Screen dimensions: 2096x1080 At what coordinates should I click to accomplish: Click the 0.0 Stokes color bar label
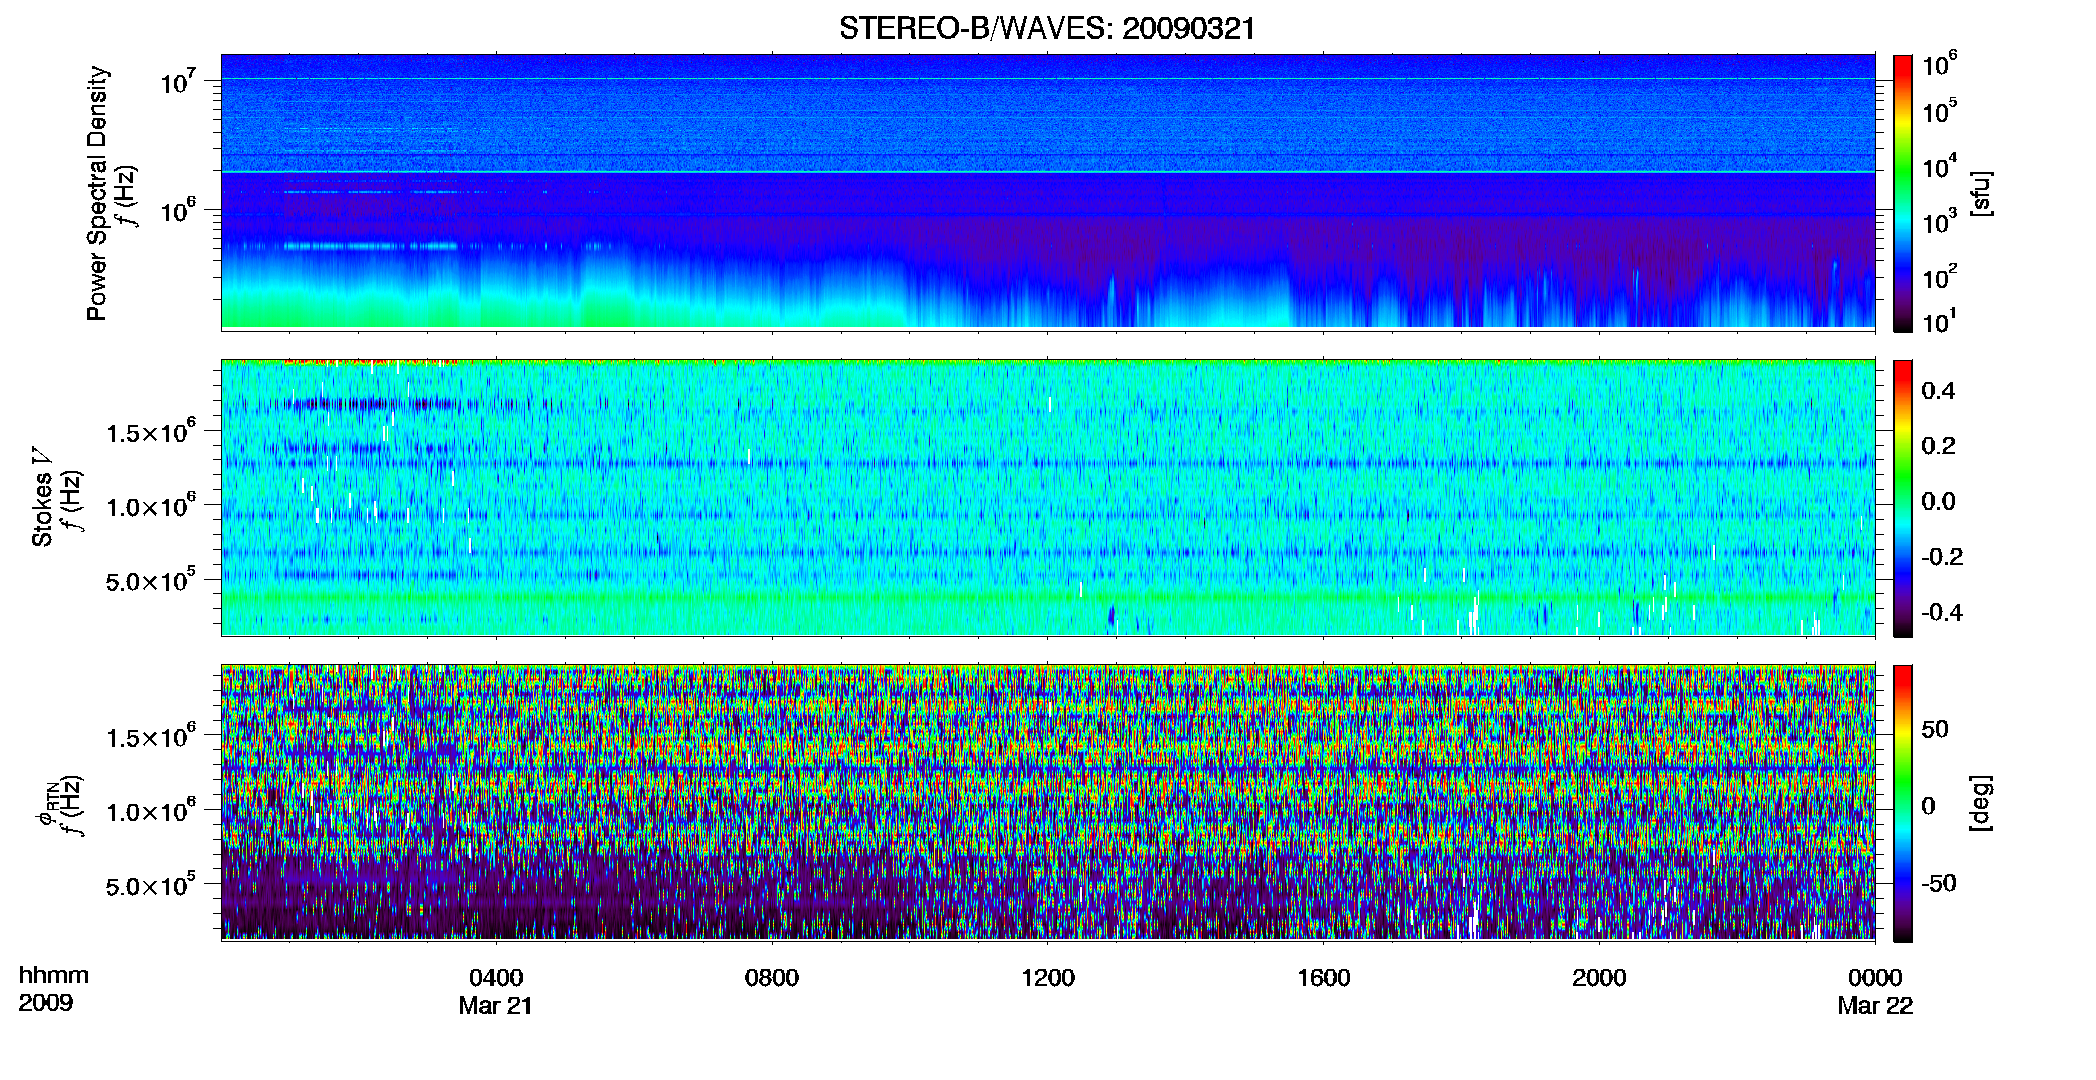tap(1938, 502)
